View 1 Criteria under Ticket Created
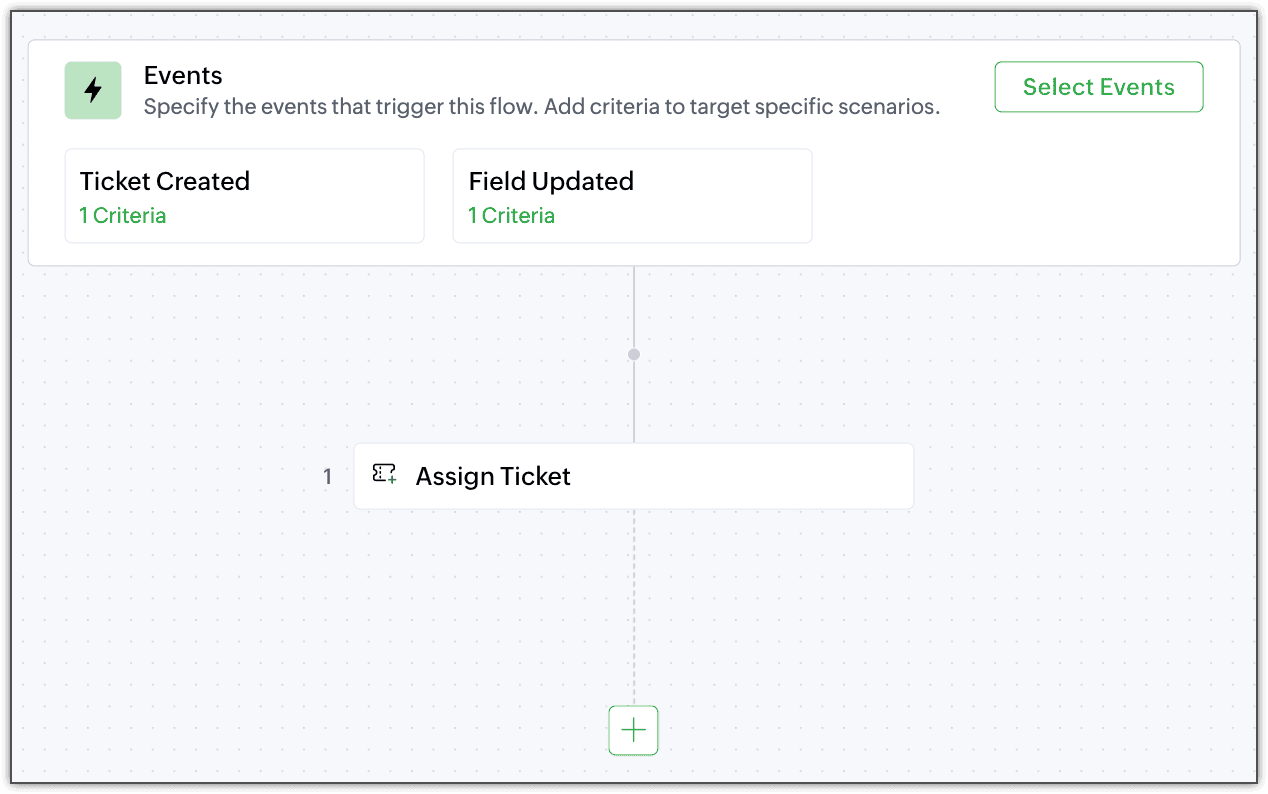 tap(122, 216)
